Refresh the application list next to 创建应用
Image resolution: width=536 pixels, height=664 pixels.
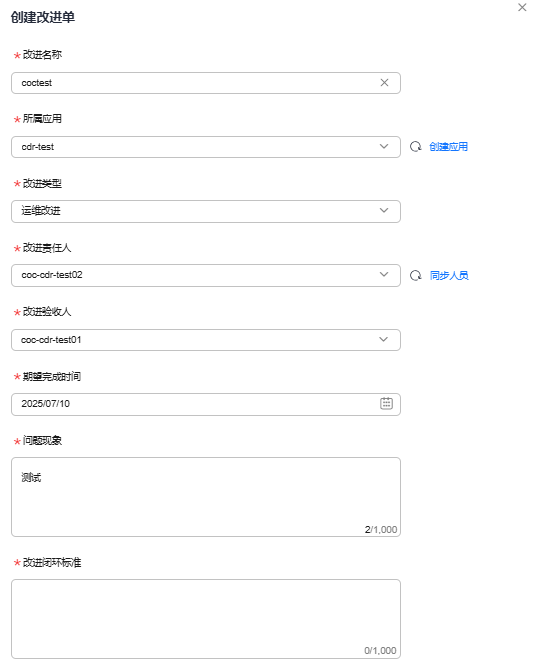(x=415, y=147)
